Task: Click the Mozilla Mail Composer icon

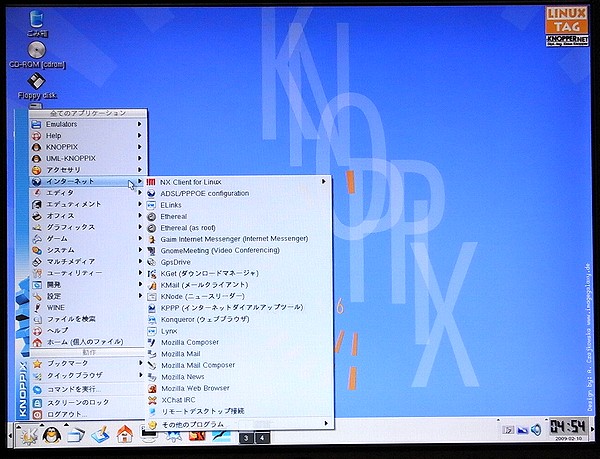Action: [152, 365]
